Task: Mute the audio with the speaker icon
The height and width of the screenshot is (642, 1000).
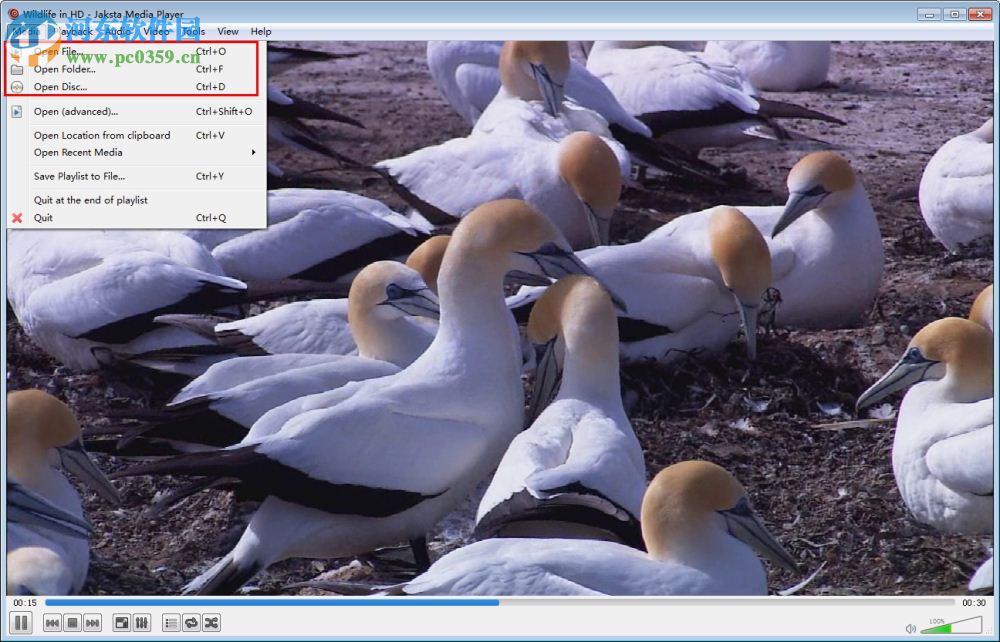Action: 911,628
